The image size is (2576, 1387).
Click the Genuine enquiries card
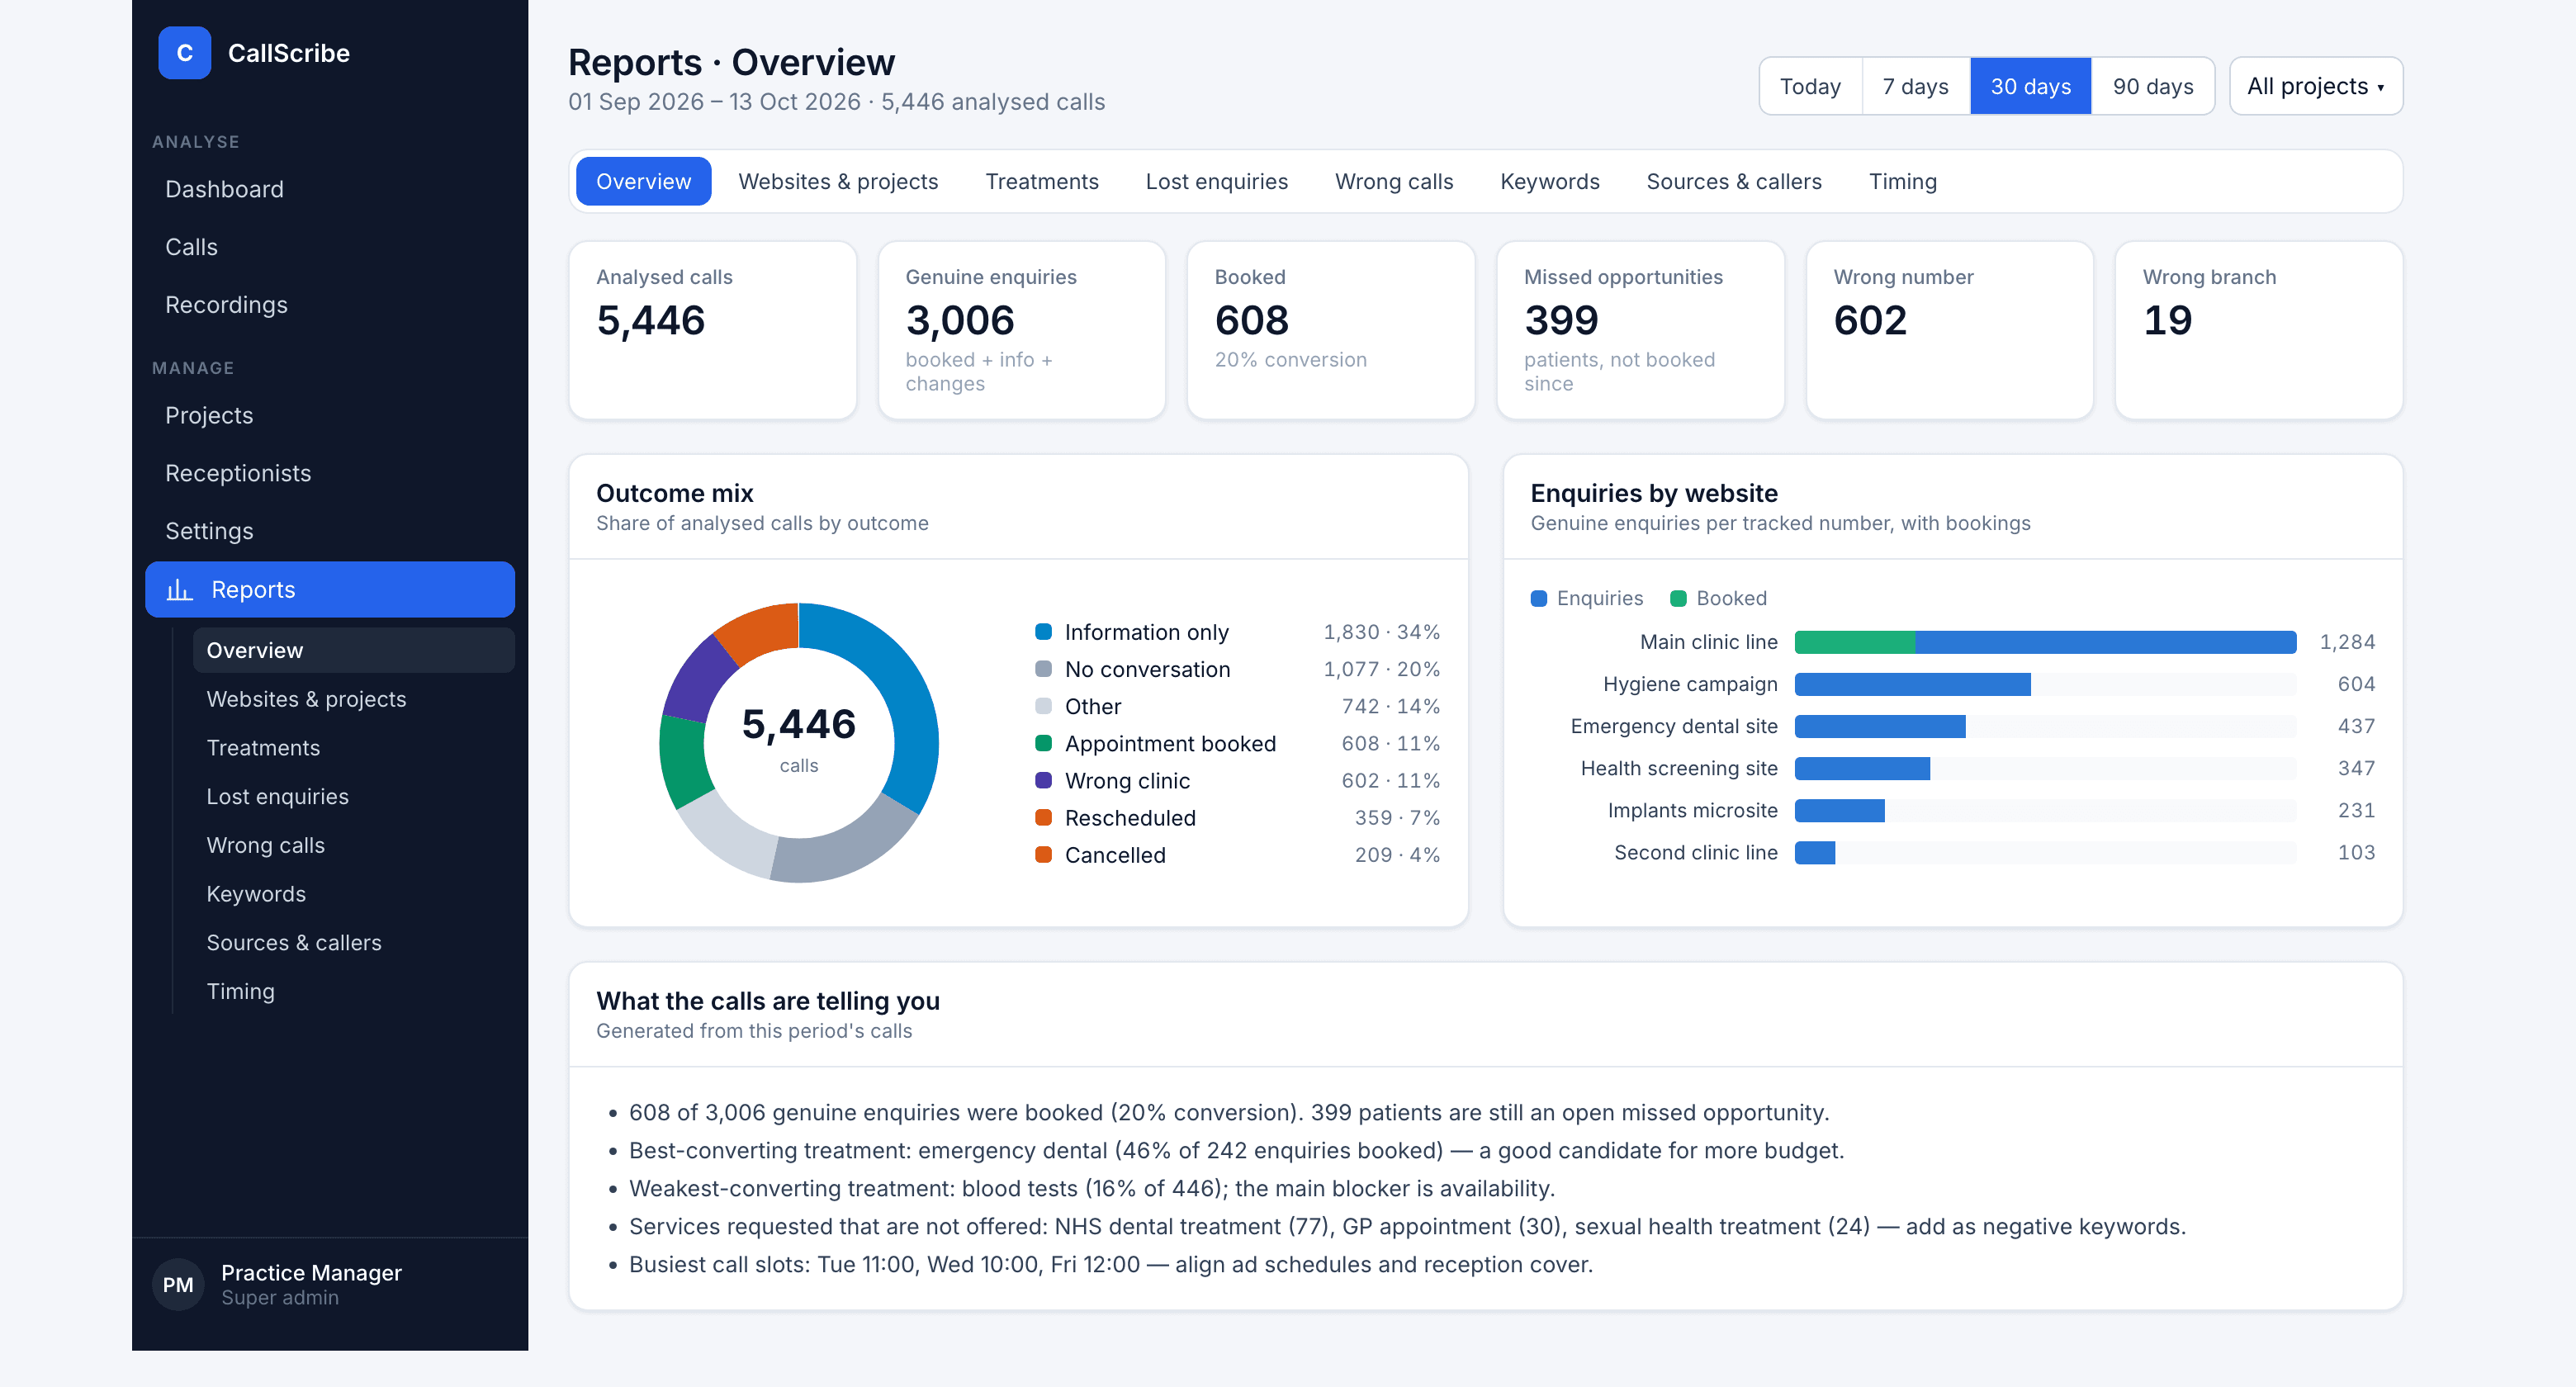(1021, 330)
